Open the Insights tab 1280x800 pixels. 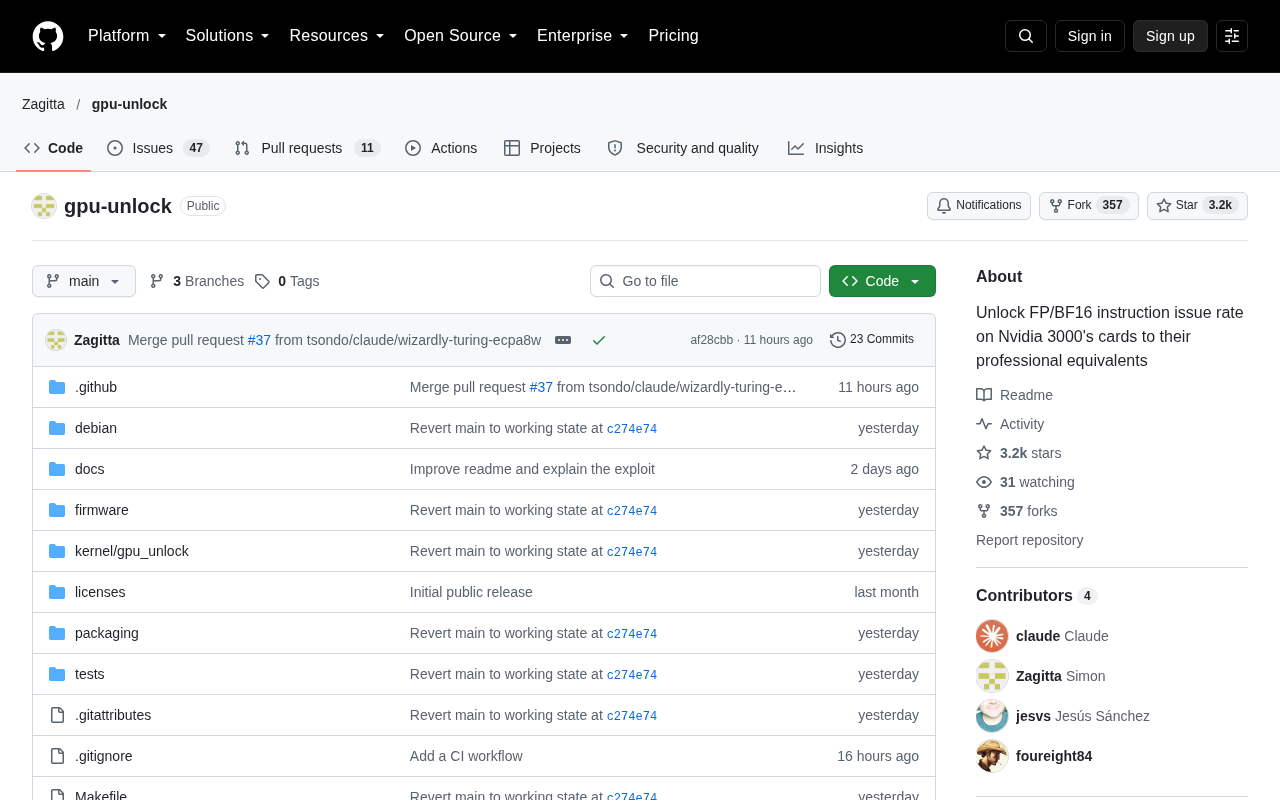click(x=825, y=148)
